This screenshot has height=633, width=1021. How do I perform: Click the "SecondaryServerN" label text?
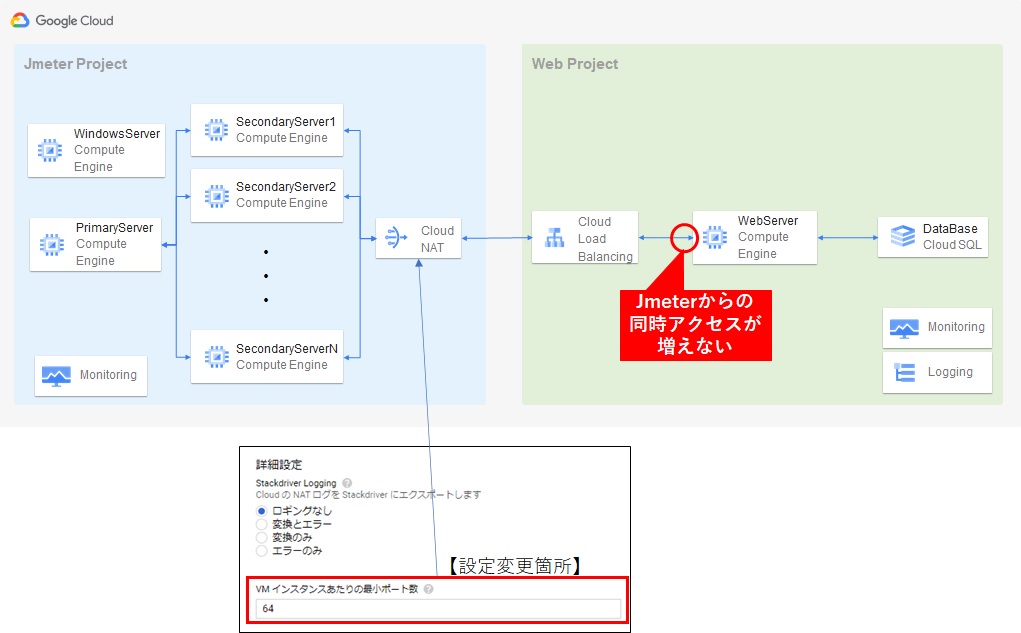pyautogui.click(x=287, y=348)
